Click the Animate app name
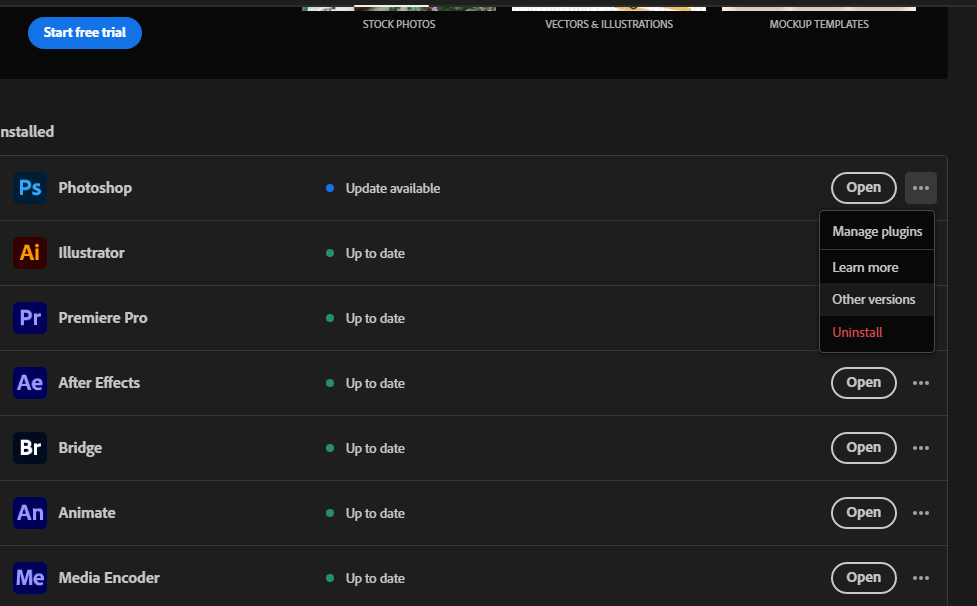Image resolution: width=977 pixels, height=606 pixels. click(87, 513)
